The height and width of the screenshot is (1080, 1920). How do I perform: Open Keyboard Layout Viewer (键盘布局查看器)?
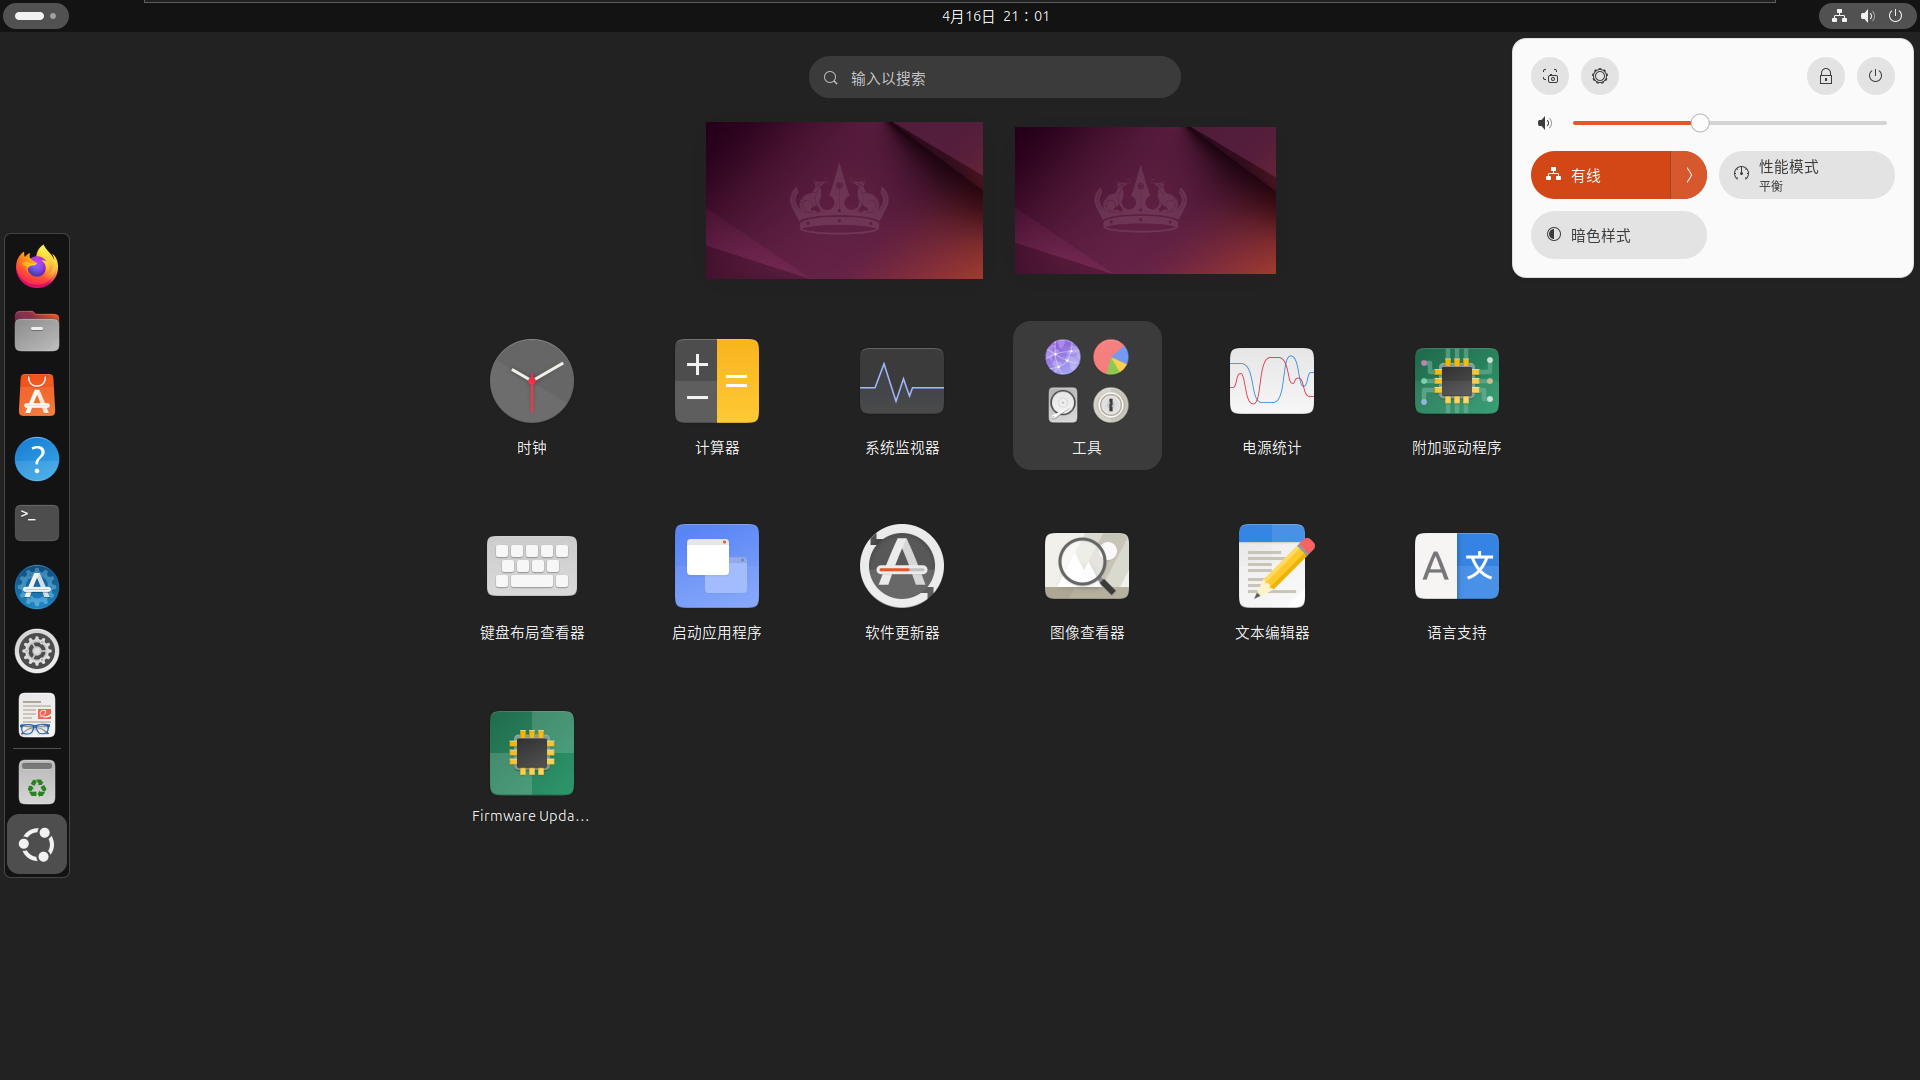pyautogui.click(x=531, y=566)
